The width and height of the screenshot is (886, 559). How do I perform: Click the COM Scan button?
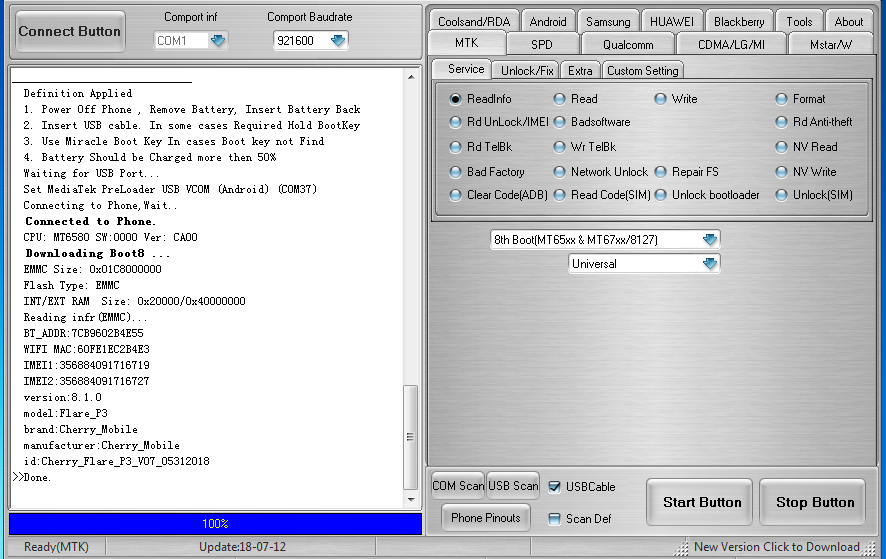[x=458, y=486]
